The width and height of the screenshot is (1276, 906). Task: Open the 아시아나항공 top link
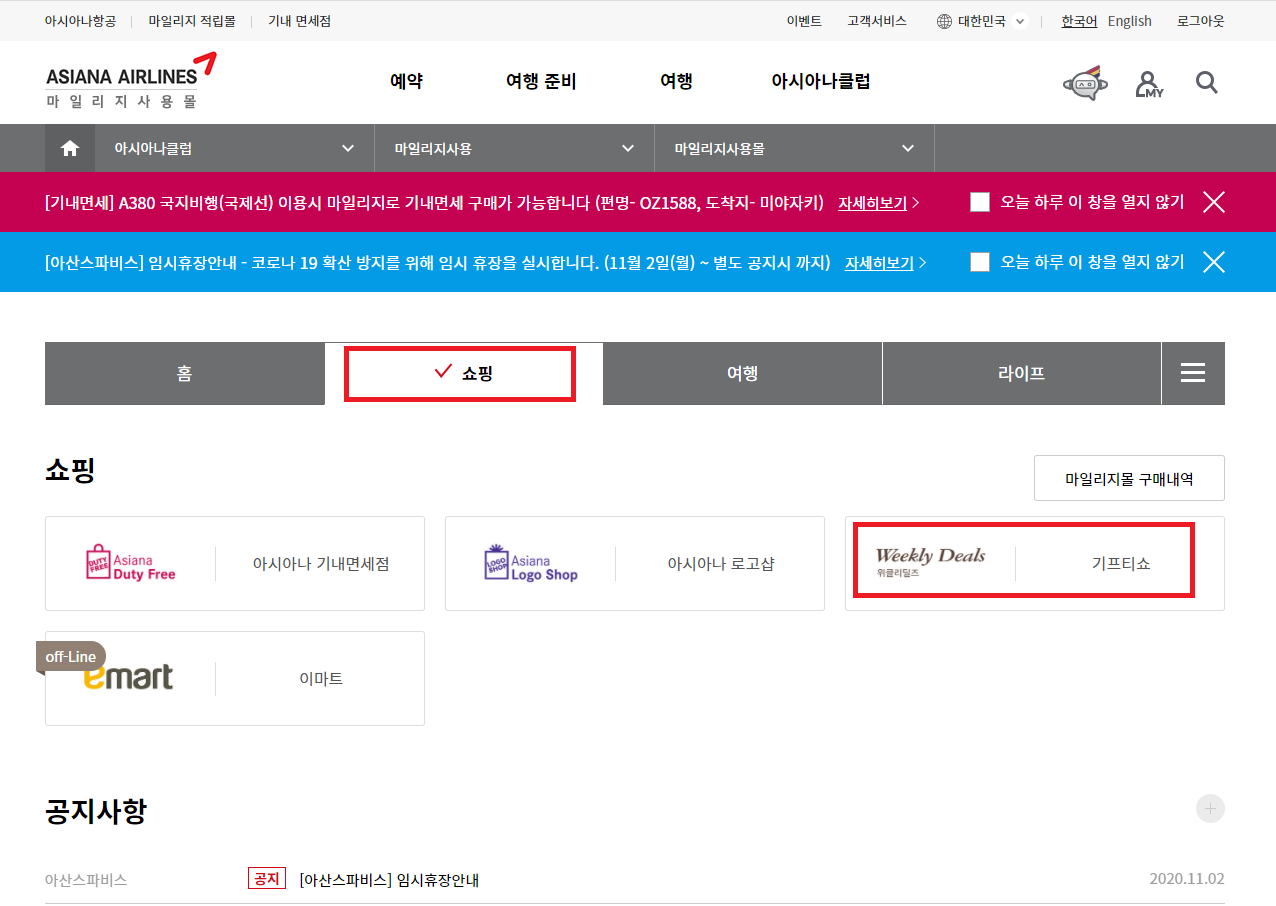[x=80, y=21]
